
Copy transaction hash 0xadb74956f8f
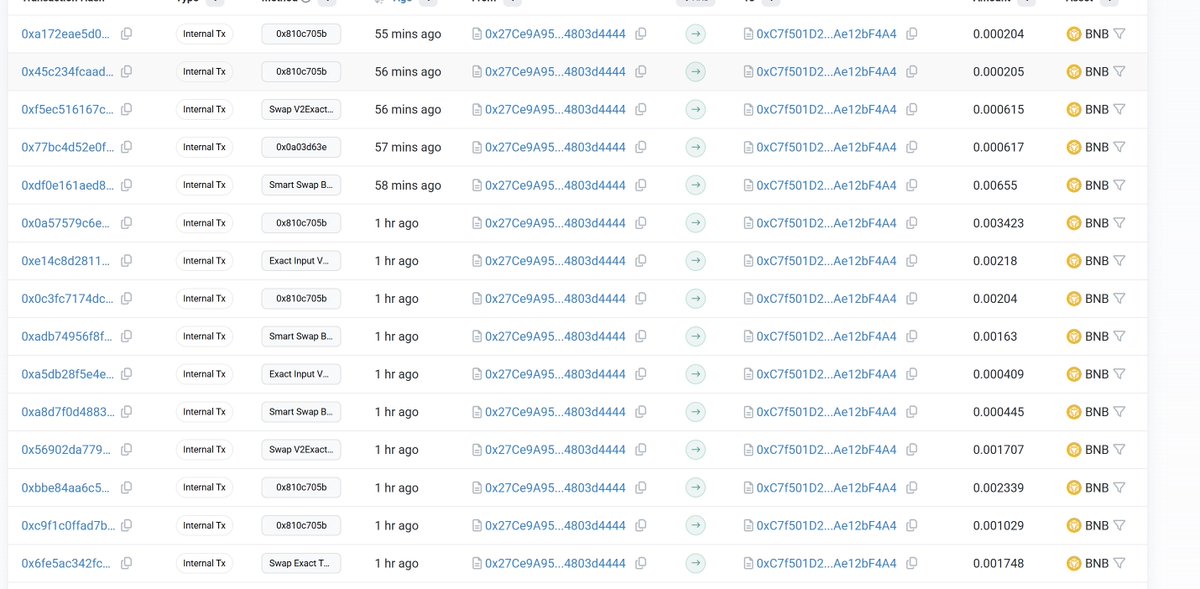coord(126,336)
